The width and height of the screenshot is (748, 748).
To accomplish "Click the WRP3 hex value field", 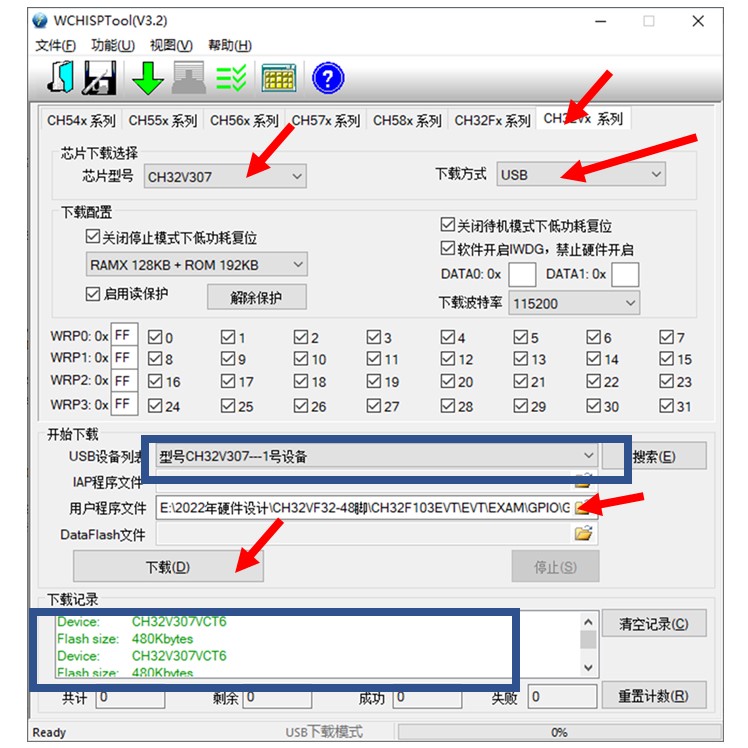I will [x=125, y=404].
